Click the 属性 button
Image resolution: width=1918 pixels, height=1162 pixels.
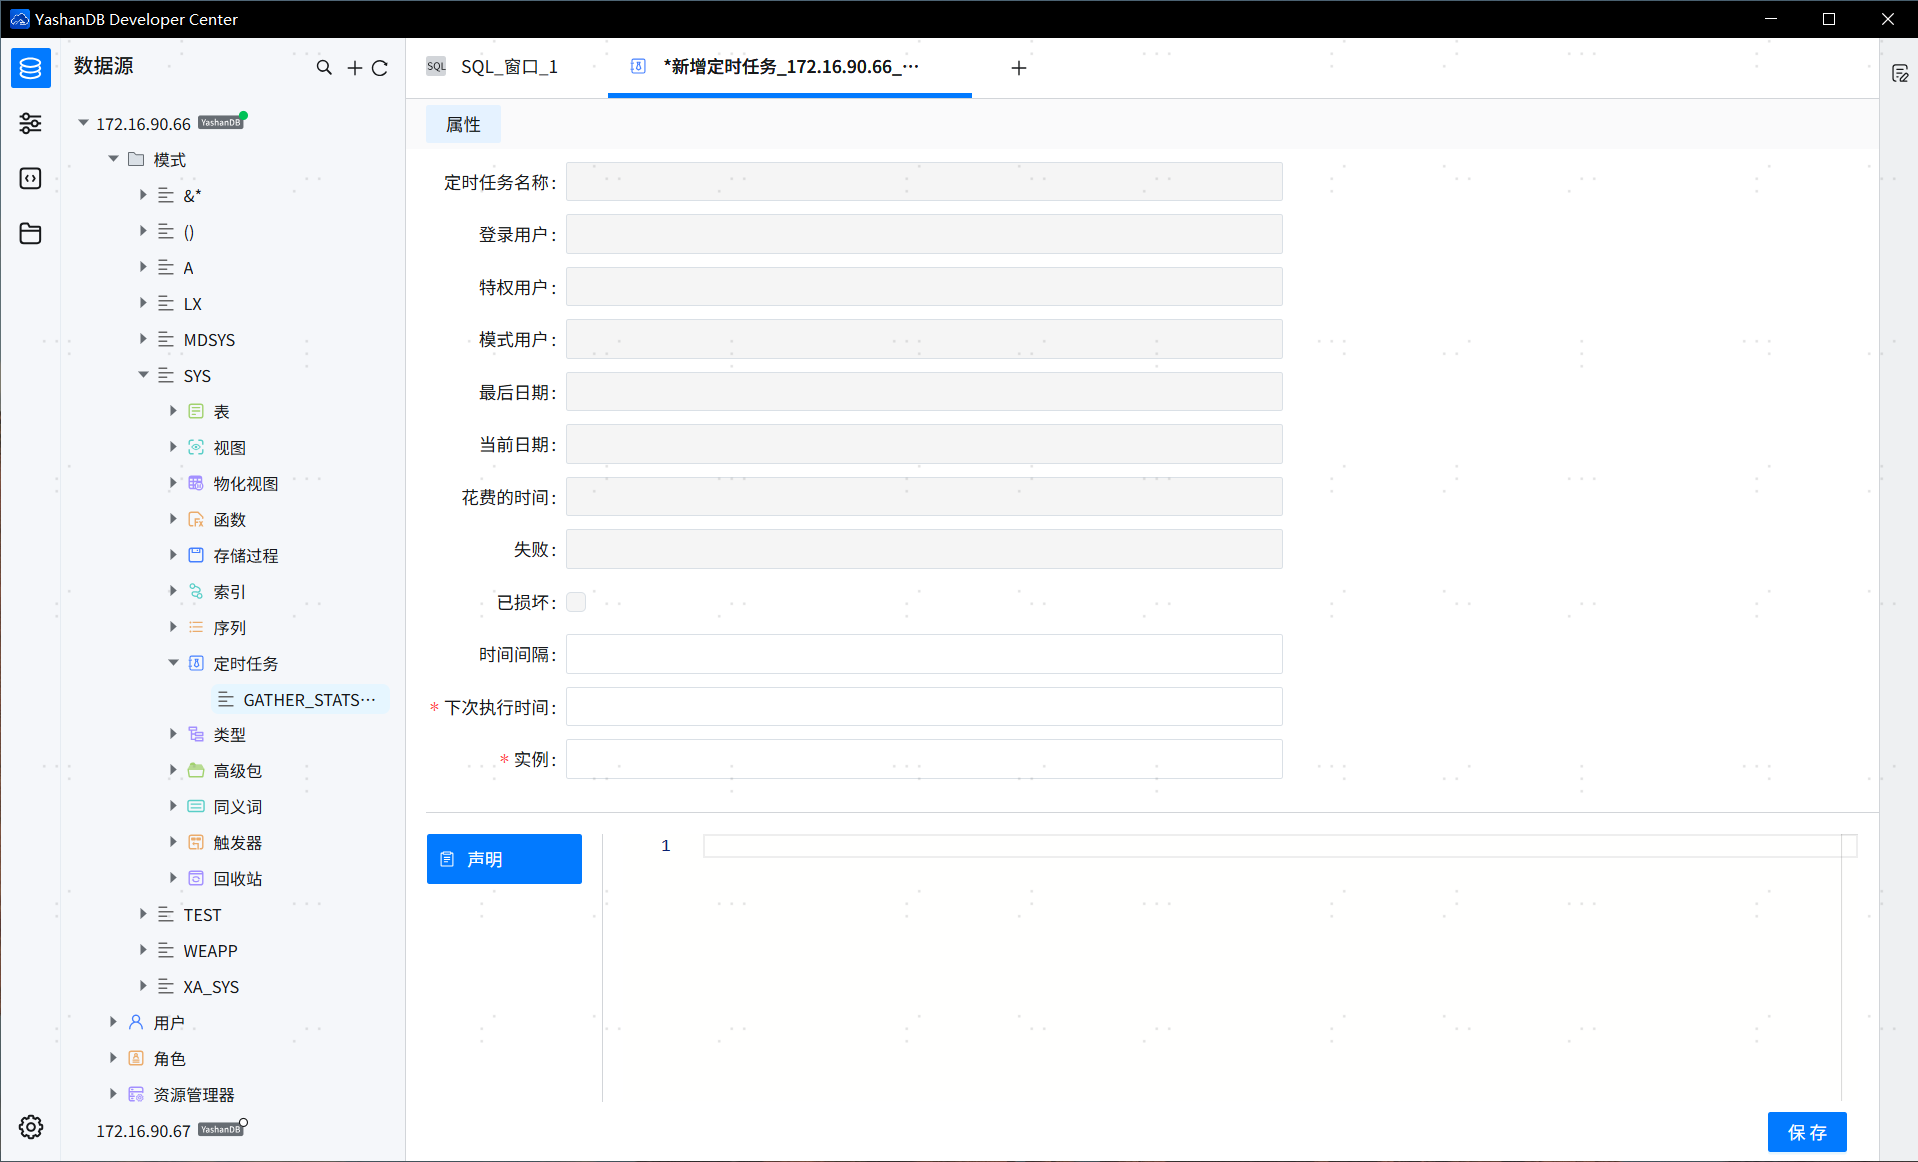pos(462,124)
